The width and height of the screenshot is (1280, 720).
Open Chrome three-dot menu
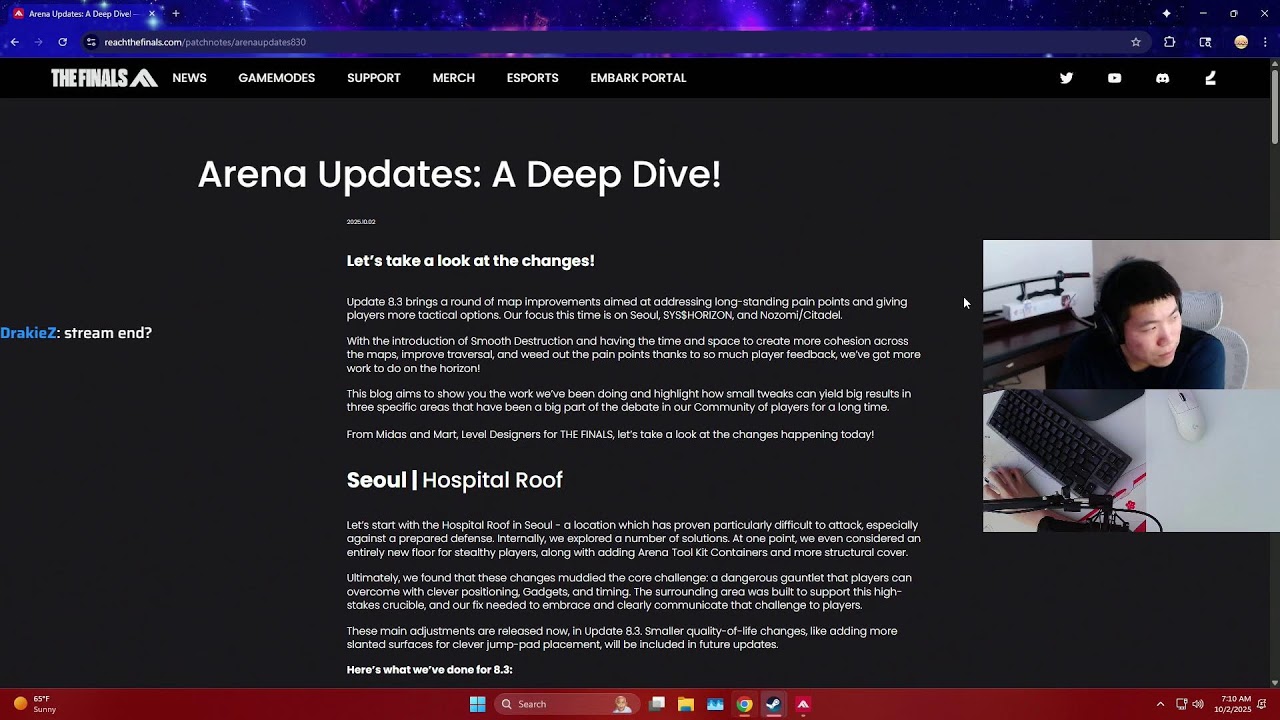(1266, 42)
